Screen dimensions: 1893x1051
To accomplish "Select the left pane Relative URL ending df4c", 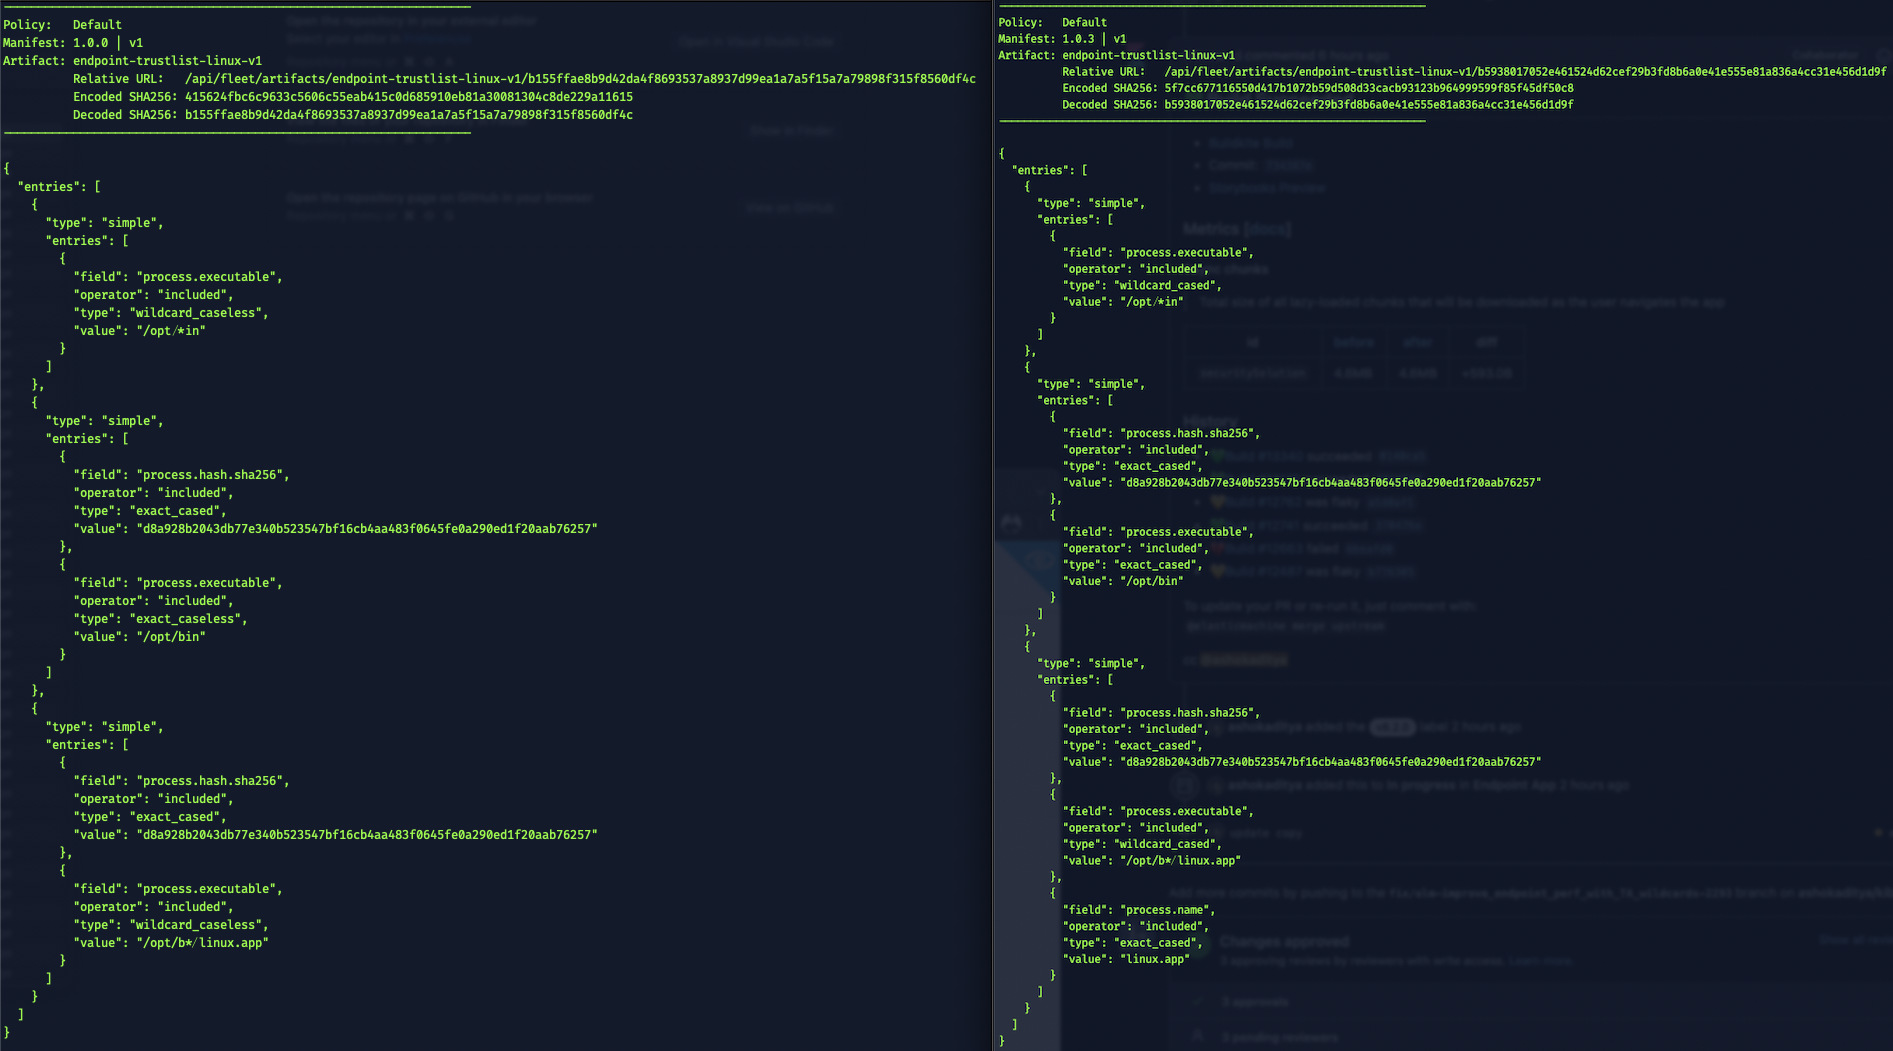I will pos(580,79).
